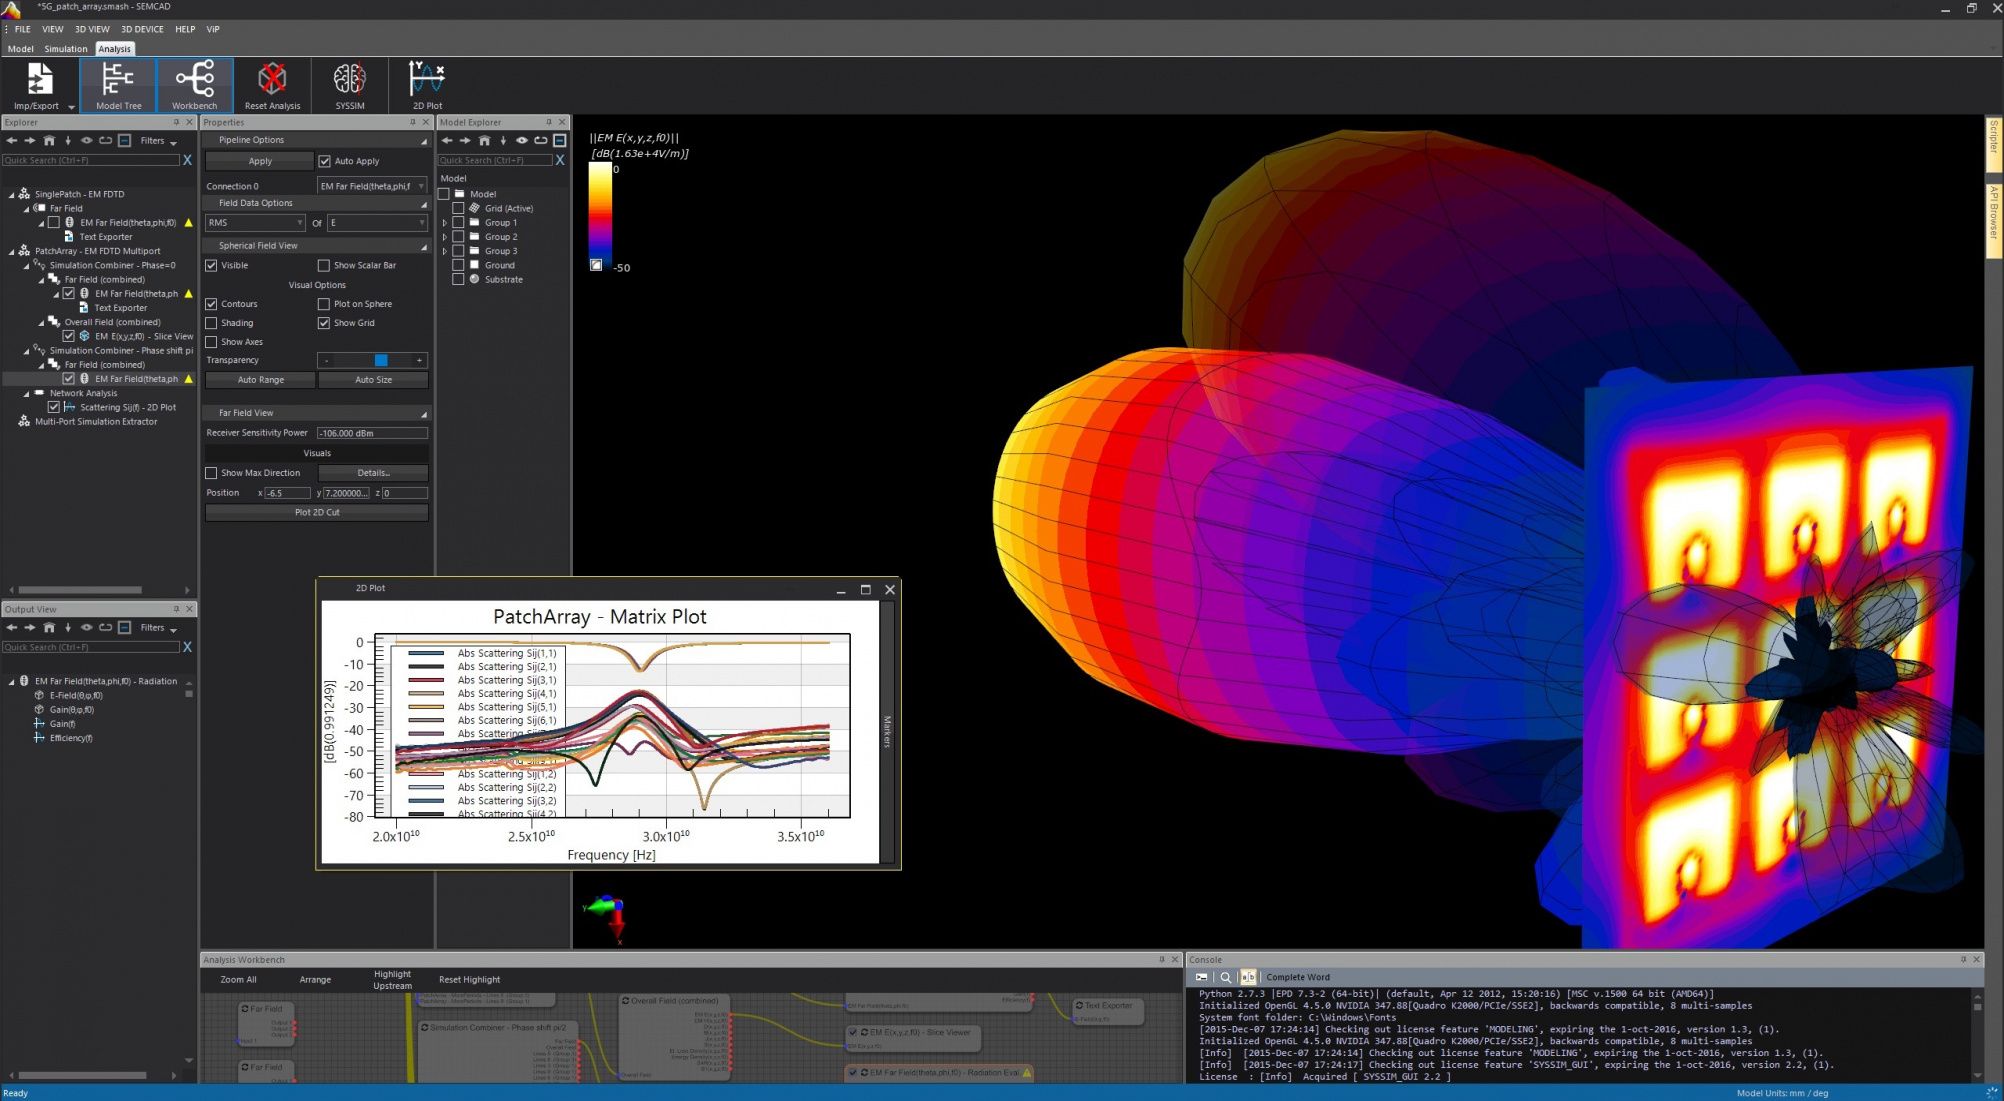The width and height of the screenshot is (2004, 1101).
Task: Switch to the Simulation tab
Action: click(65, 48)
